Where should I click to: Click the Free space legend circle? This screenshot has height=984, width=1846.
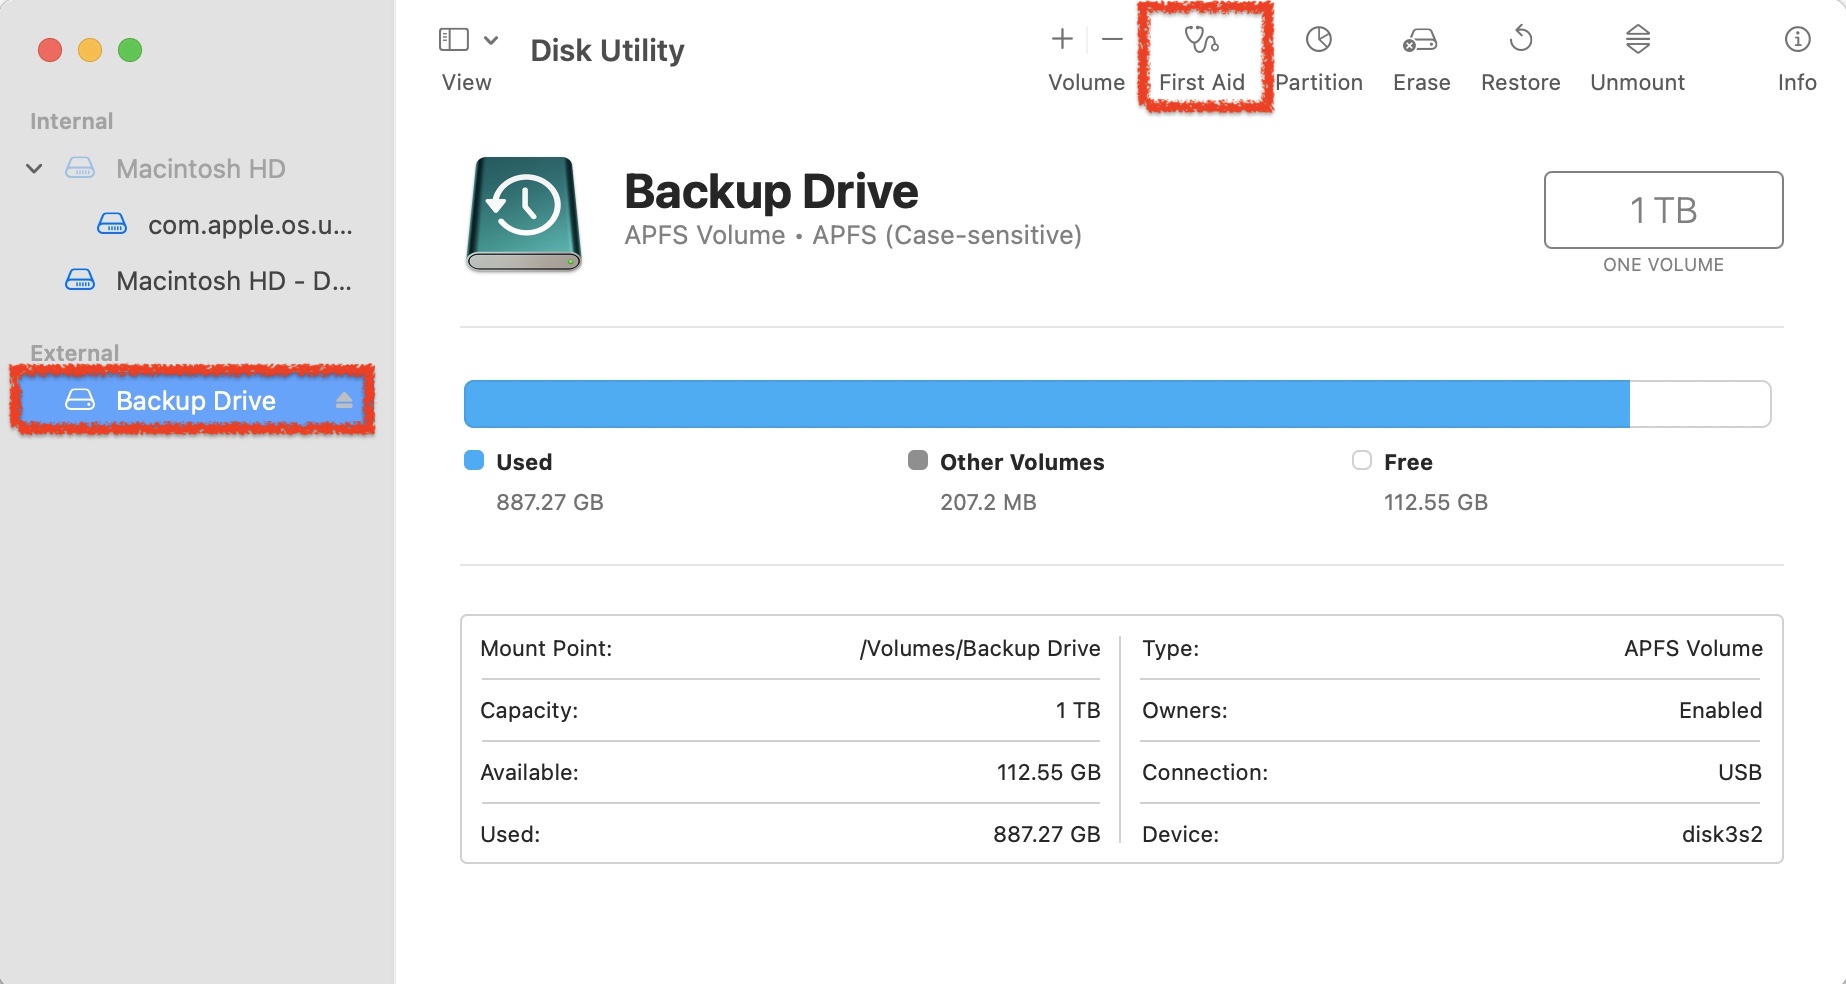pyautogui.click(x=1360, y=461)
